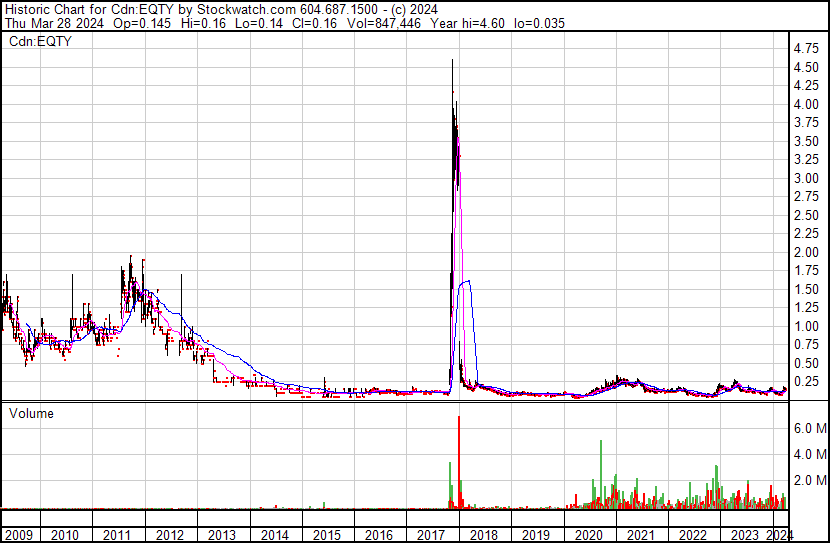This screenshot has height=543, width=830.
Task: Click the 6.0 M volume axis label
Action: [809, 428]
